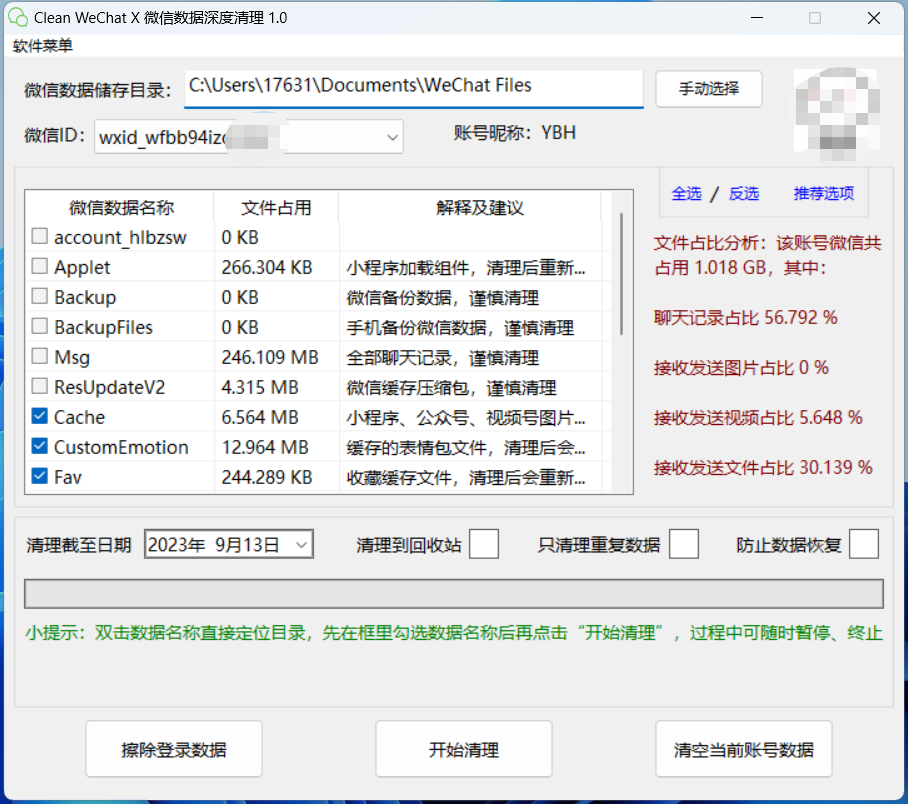Click the 手动选择 button
Viewport: 908px width, 804px height.
pyautogui.click(x=708, y=89)
